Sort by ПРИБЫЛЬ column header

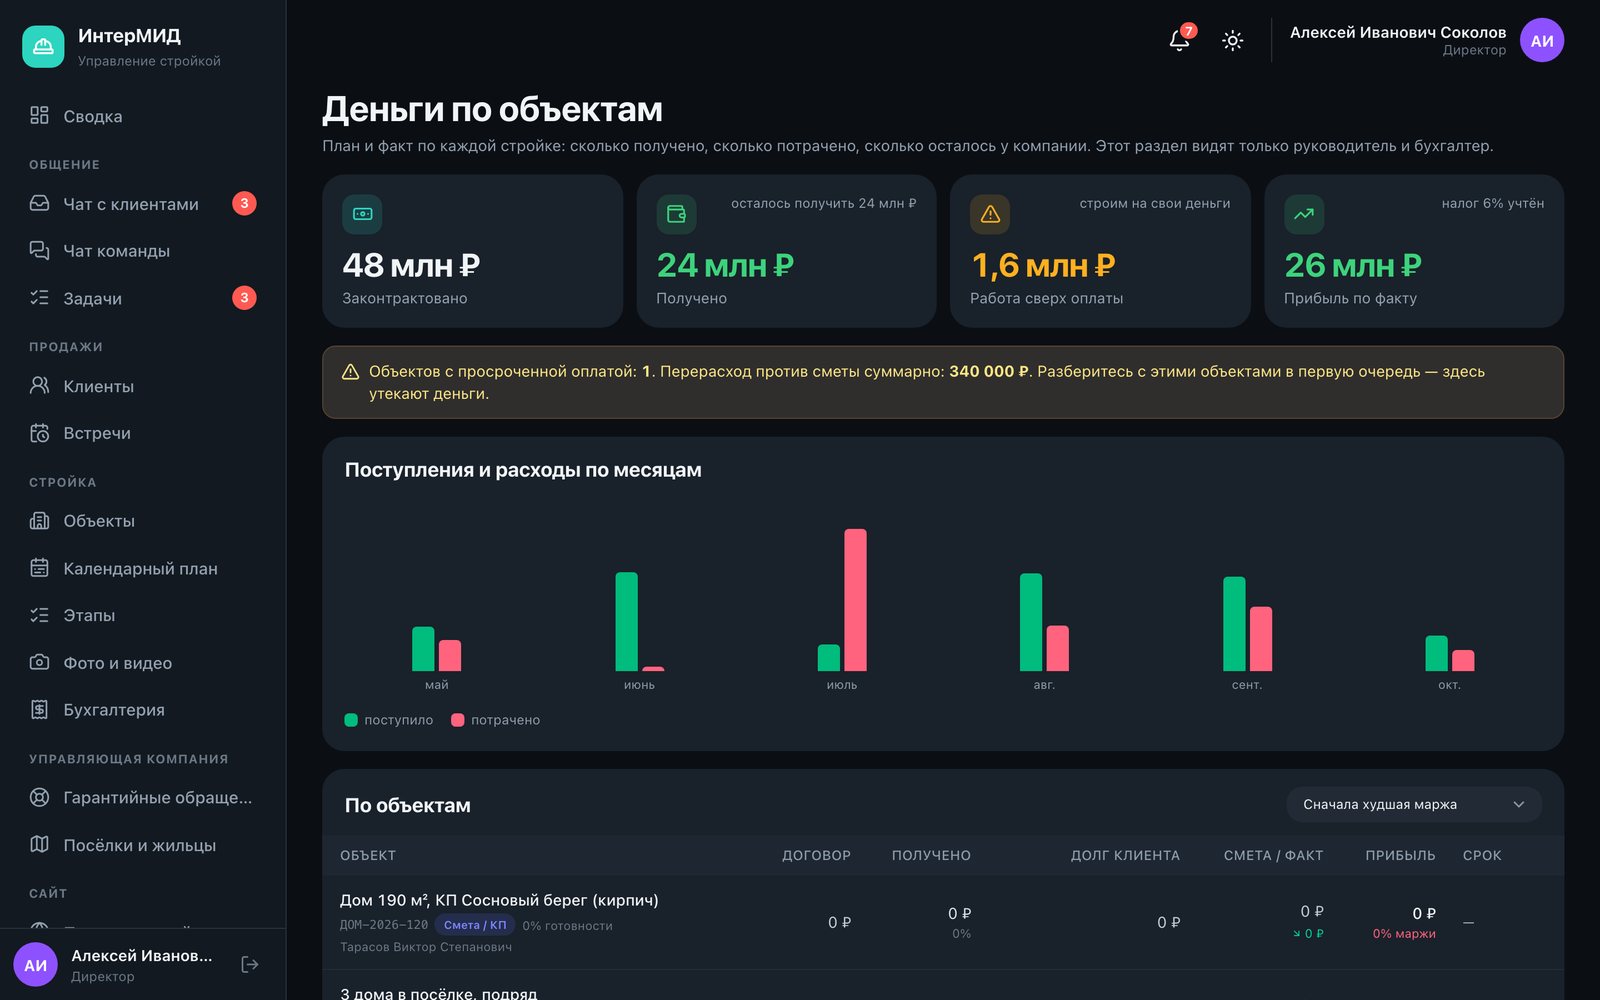(1400, 855)
